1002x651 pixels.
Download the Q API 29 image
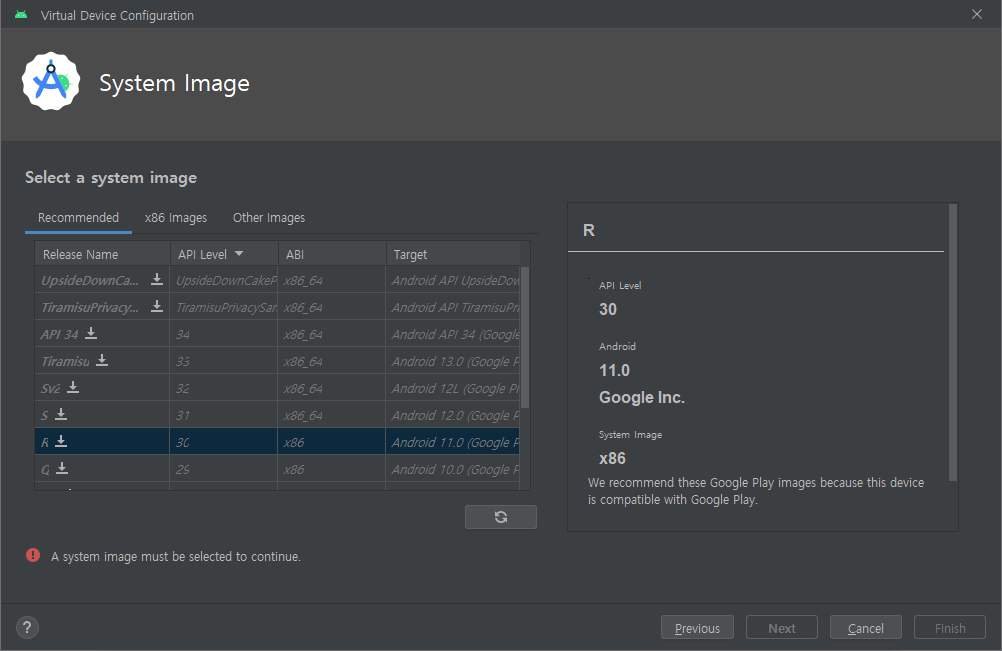pyautogui.click(x=62, y=468)
